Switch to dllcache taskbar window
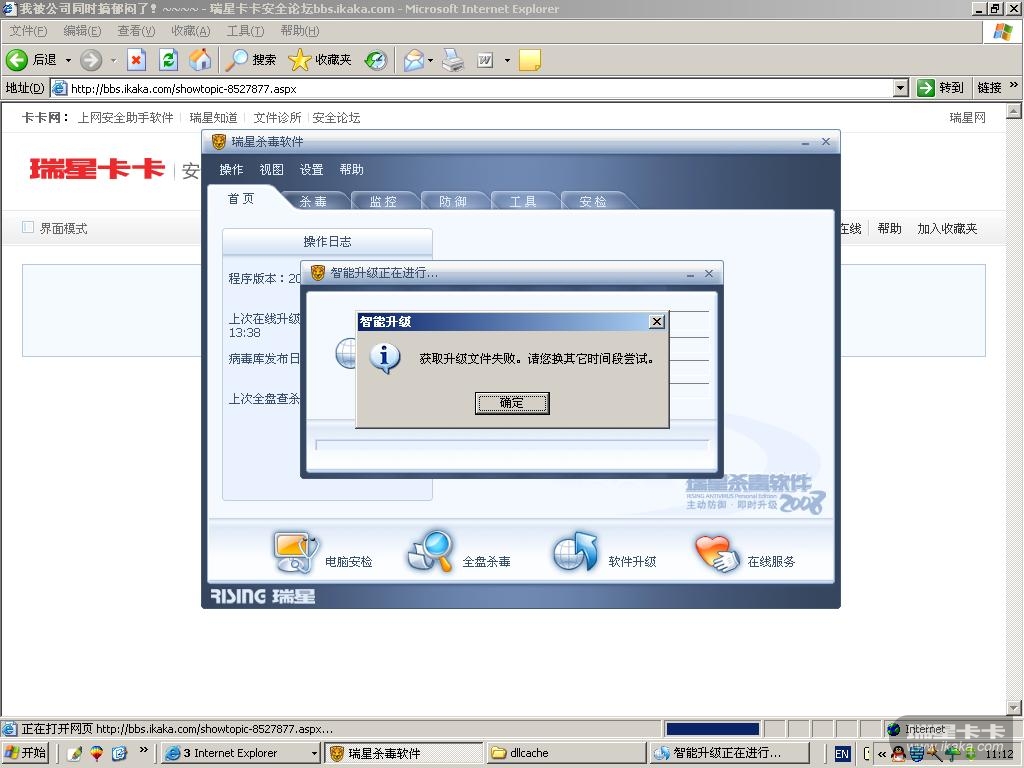This screenshot has width=1024, height=768. point(566,753)
